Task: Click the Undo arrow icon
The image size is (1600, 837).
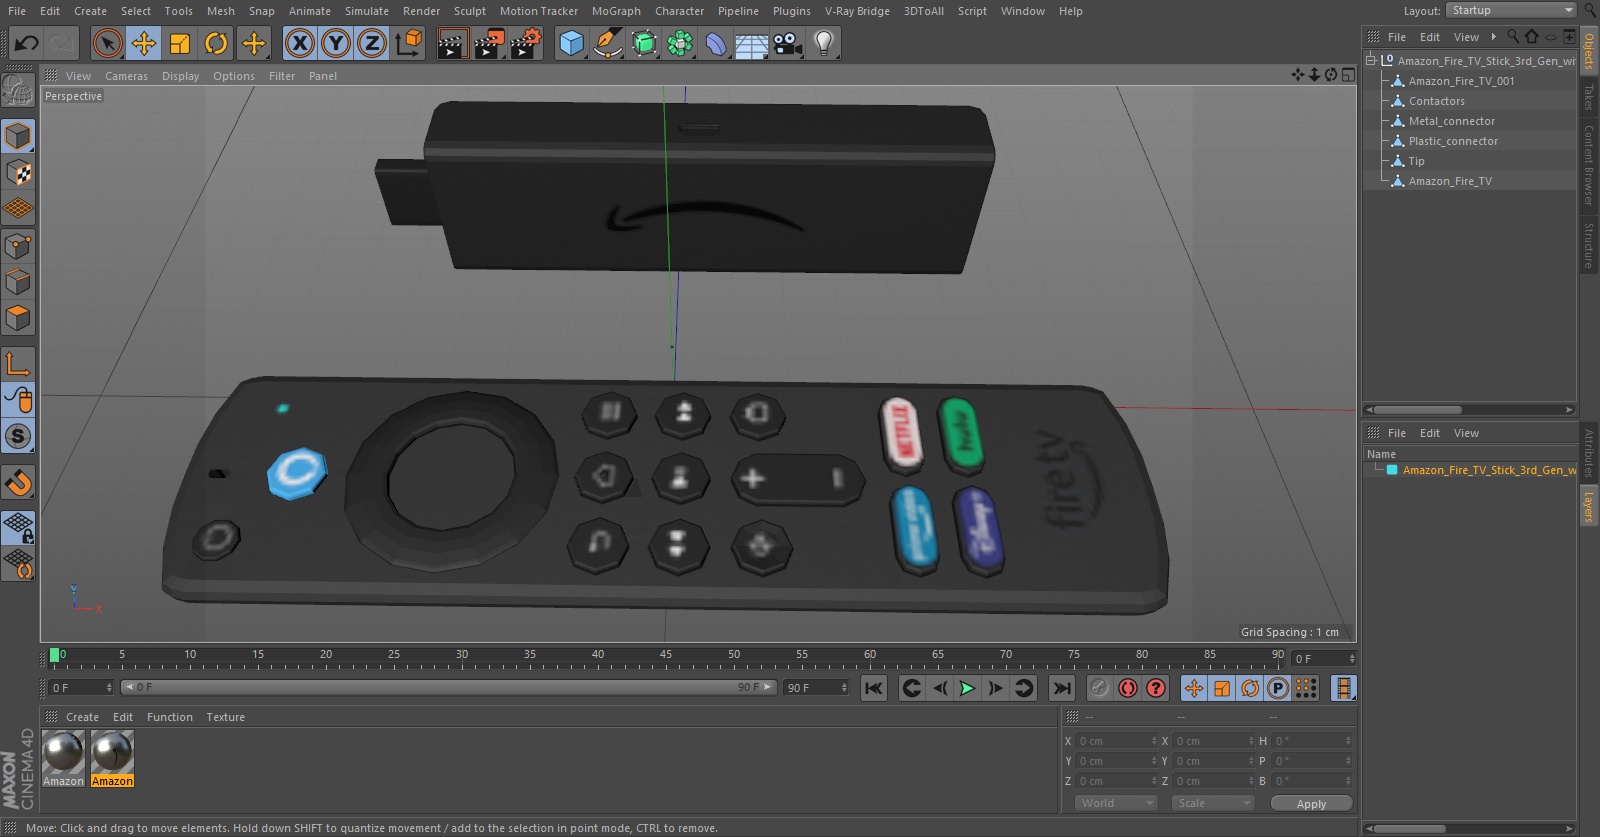Action: [27, 43]
